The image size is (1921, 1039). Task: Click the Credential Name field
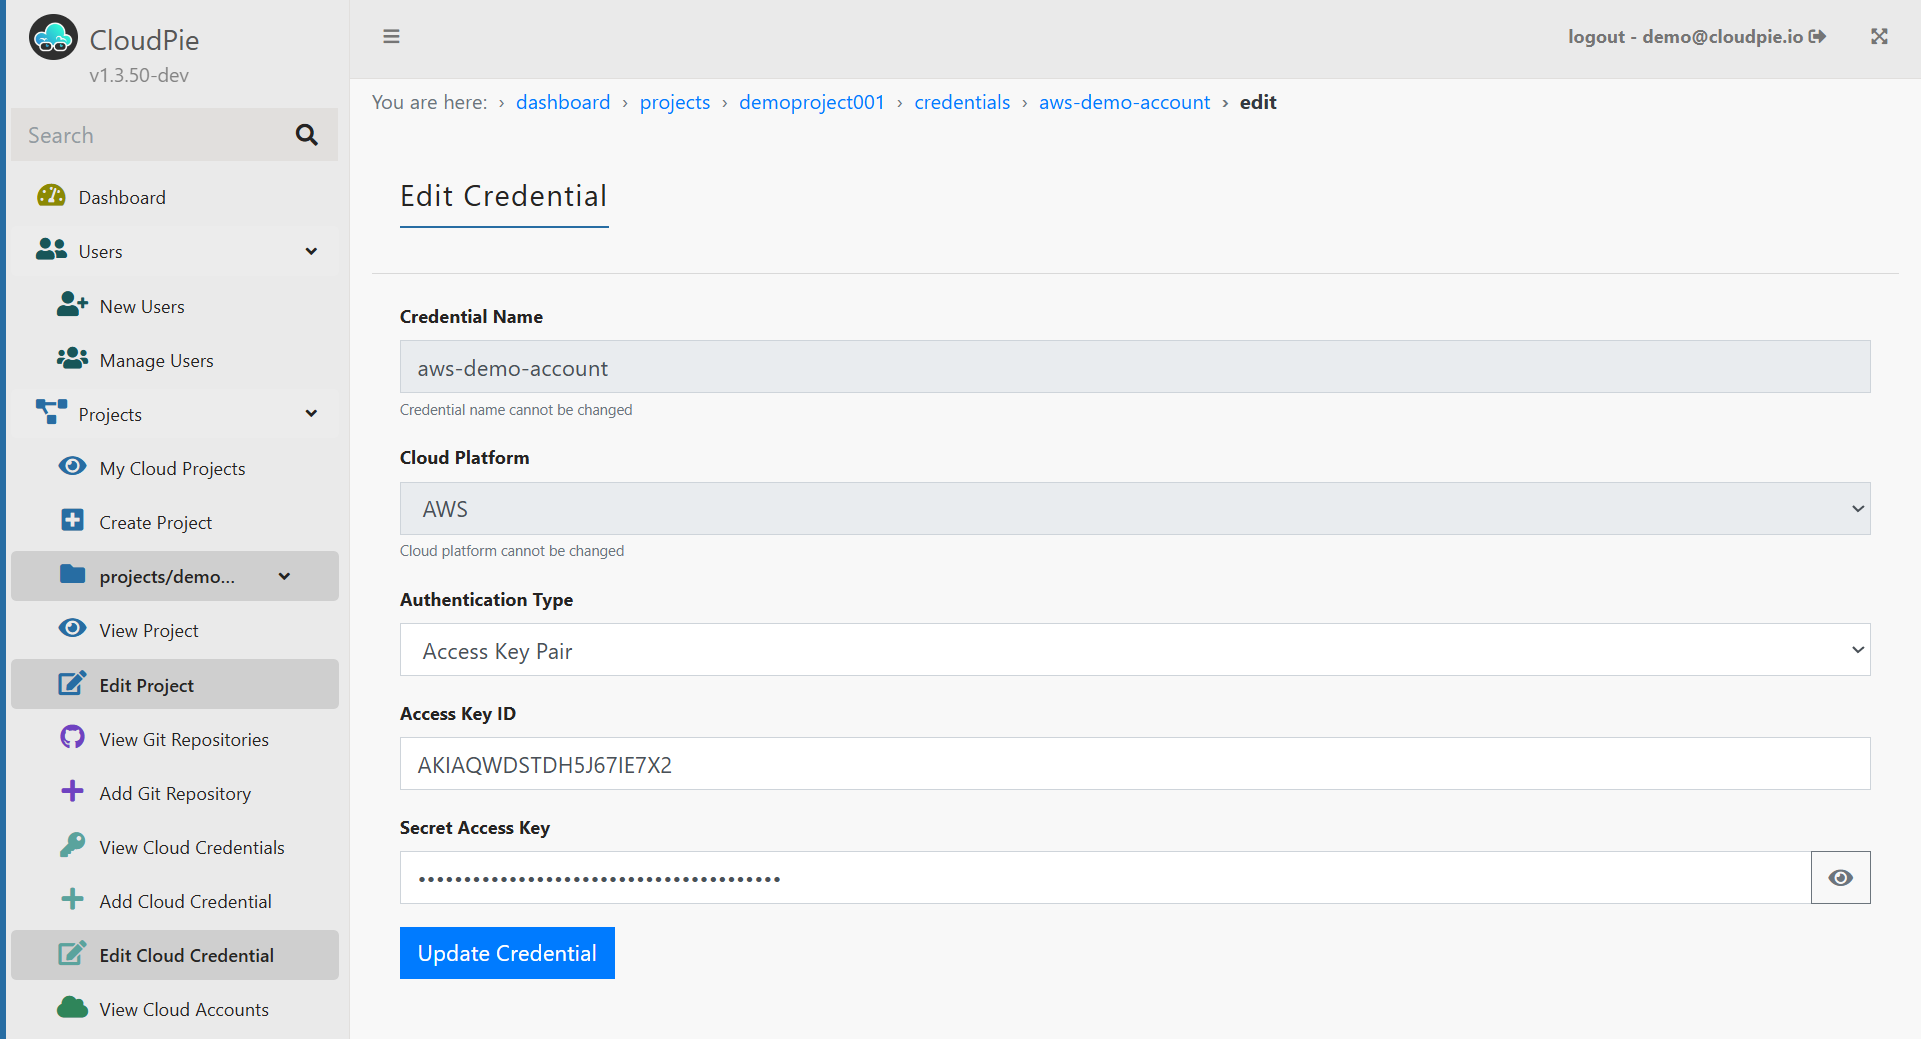click(x=1135, y=367)
